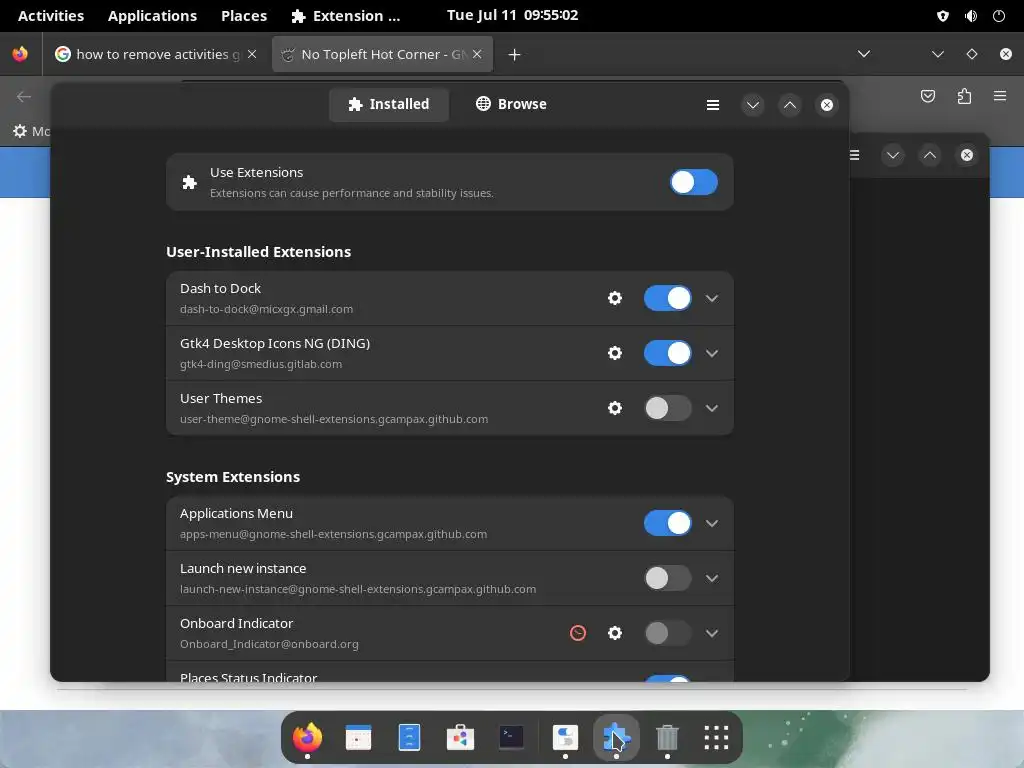Launch Software store from the dock
The image size is (1024, 768).
tap(460, 737)
